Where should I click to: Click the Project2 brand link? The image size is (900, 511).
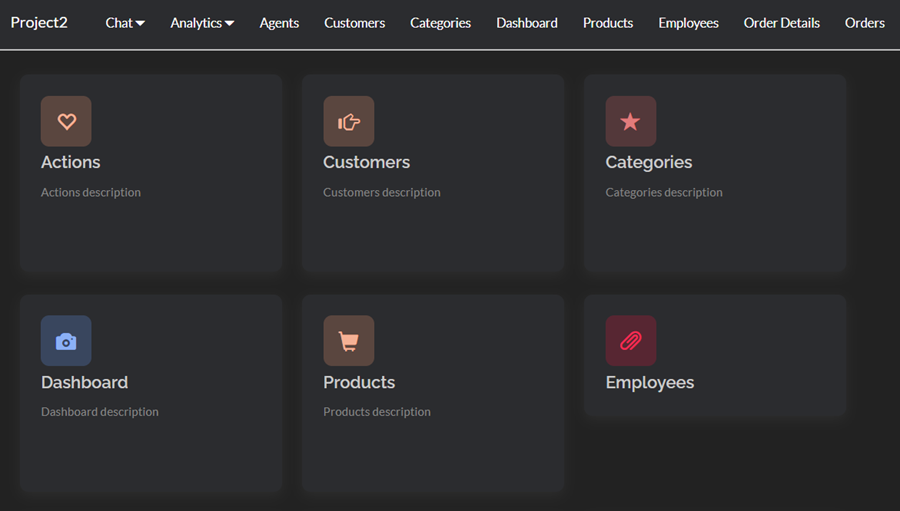(x=39, y=22)
